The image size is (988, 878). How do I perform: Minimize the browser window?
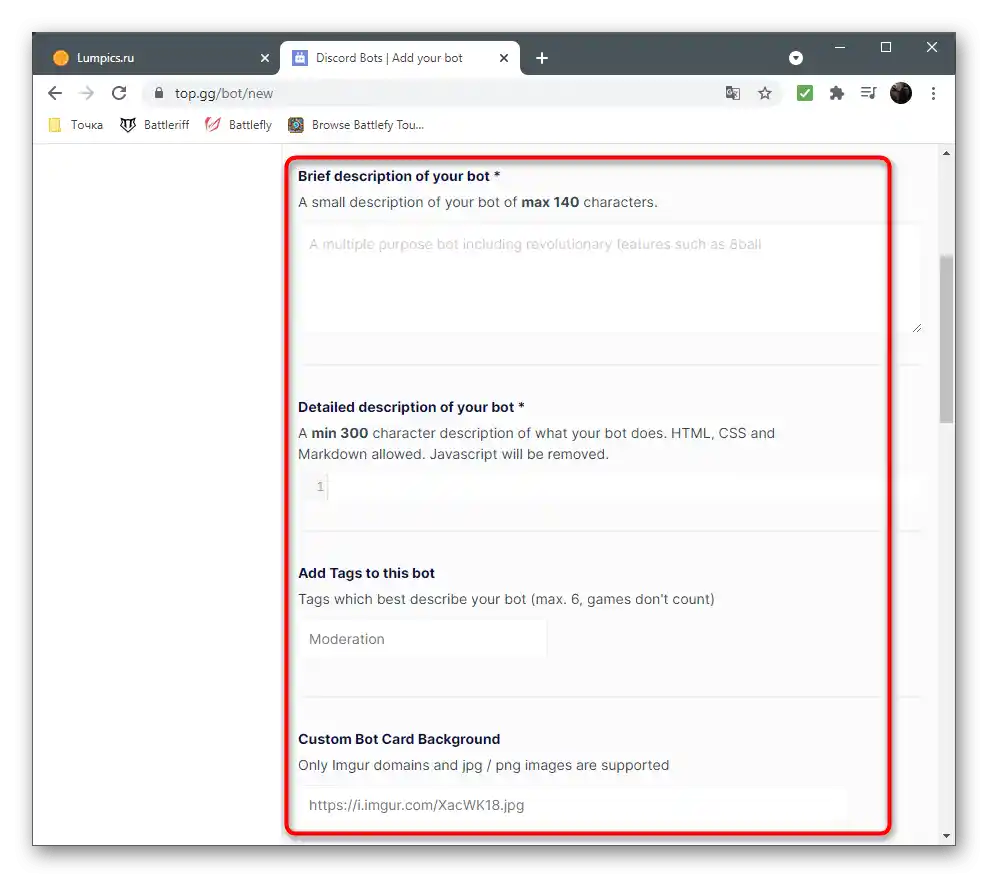pos(840,47)
